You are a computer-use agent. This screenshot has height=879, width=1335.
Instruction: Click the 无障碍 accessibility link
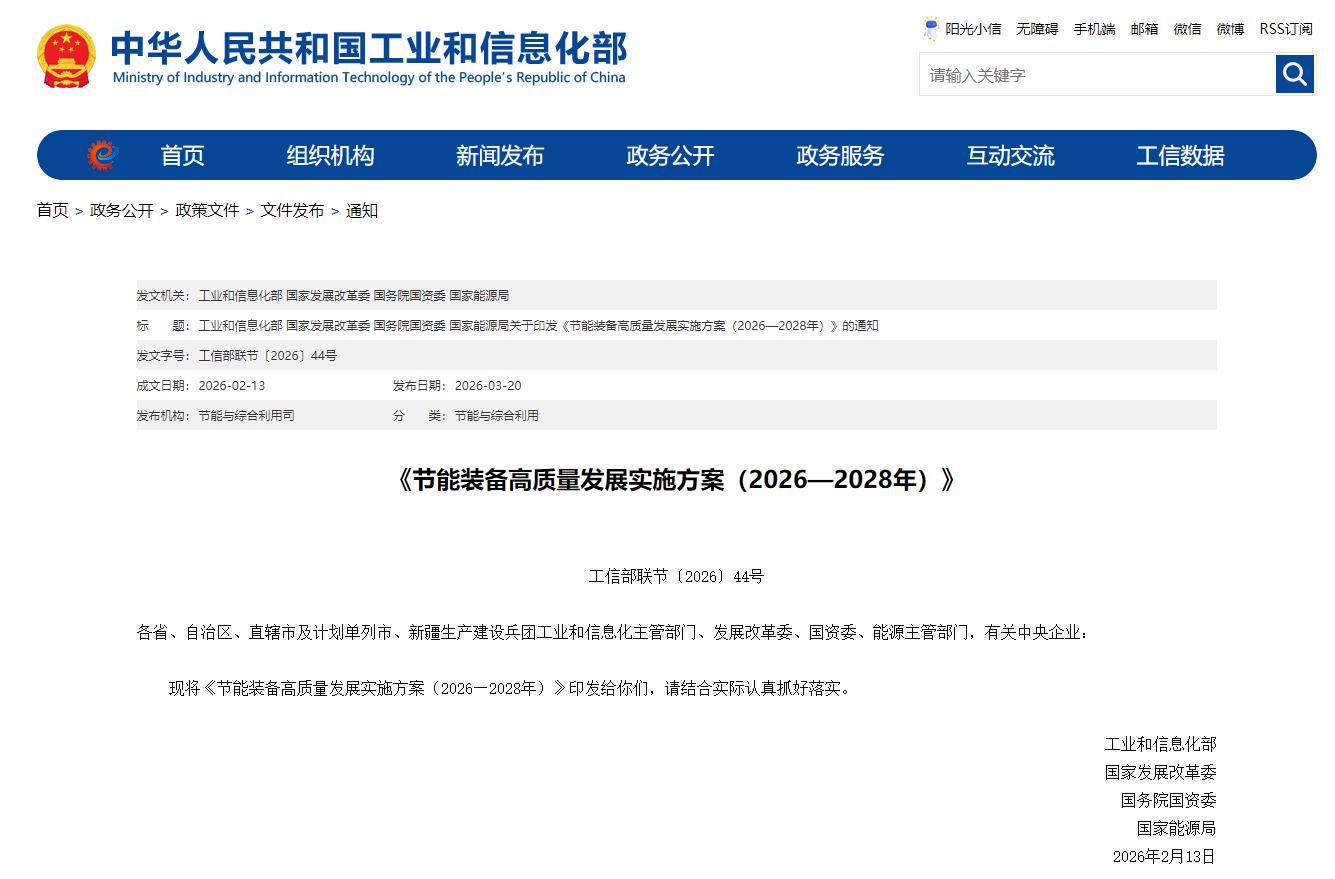pos(1037,29)
